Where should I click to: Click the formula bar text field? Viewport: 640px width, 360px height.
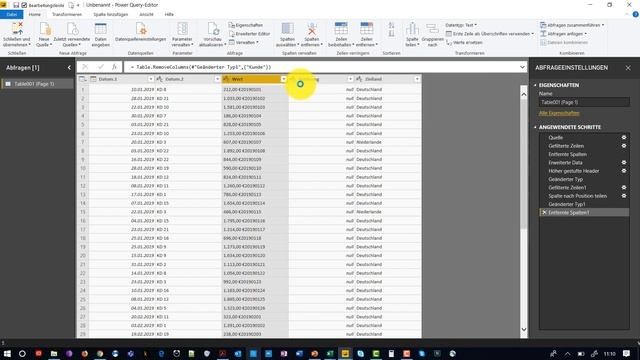pos(320,67)
